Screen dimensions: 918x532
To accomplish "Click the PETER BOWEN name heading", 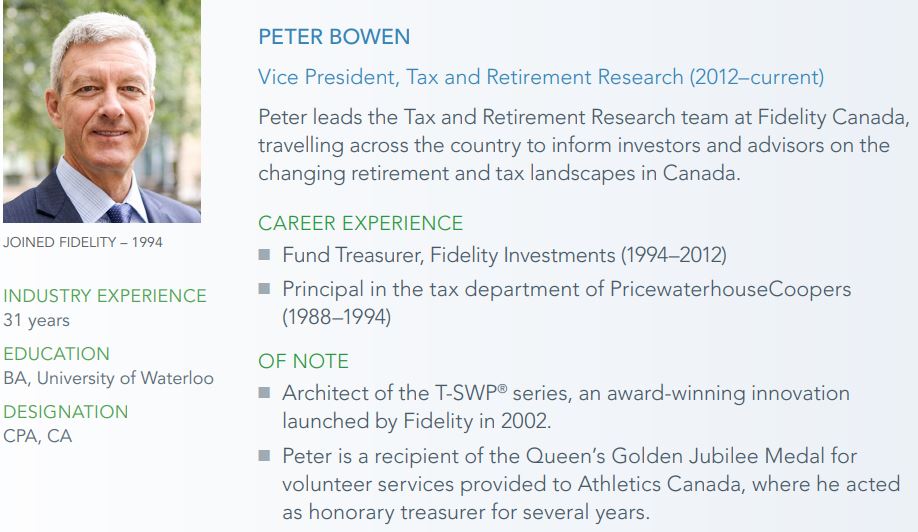I will click(x=334, y=37).
